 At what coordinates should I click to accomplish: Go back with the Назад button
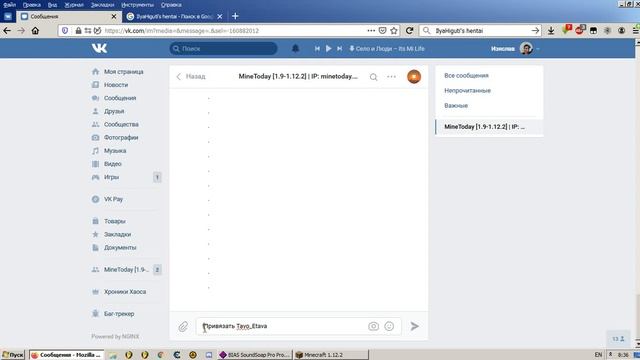tap(191, 76)
